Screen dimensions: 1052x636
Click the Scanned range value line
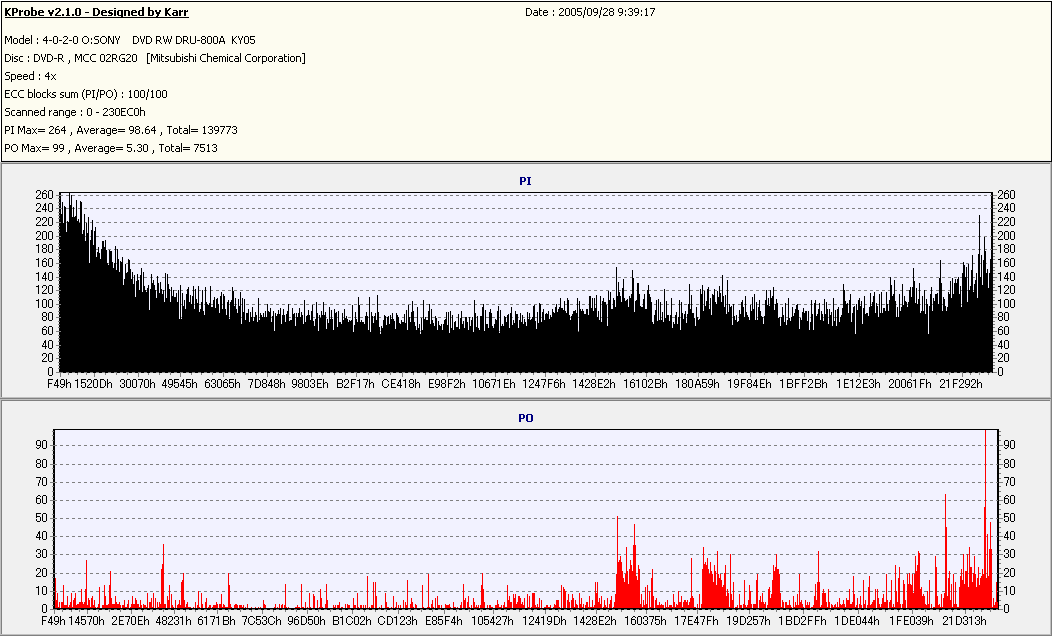click(75, 112)
